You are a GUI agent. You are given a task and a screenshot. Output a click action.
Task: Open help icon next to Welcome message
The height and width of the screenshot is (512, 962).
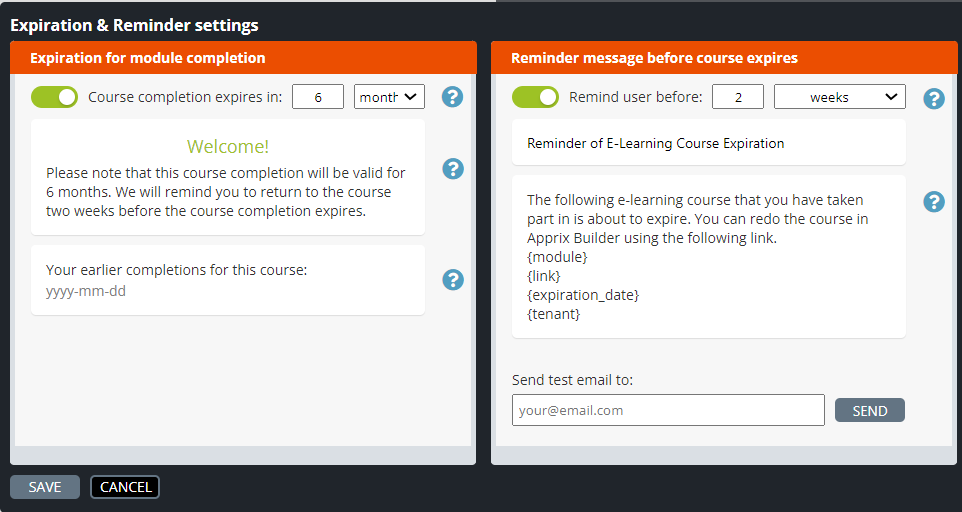(x=453, y=169)
